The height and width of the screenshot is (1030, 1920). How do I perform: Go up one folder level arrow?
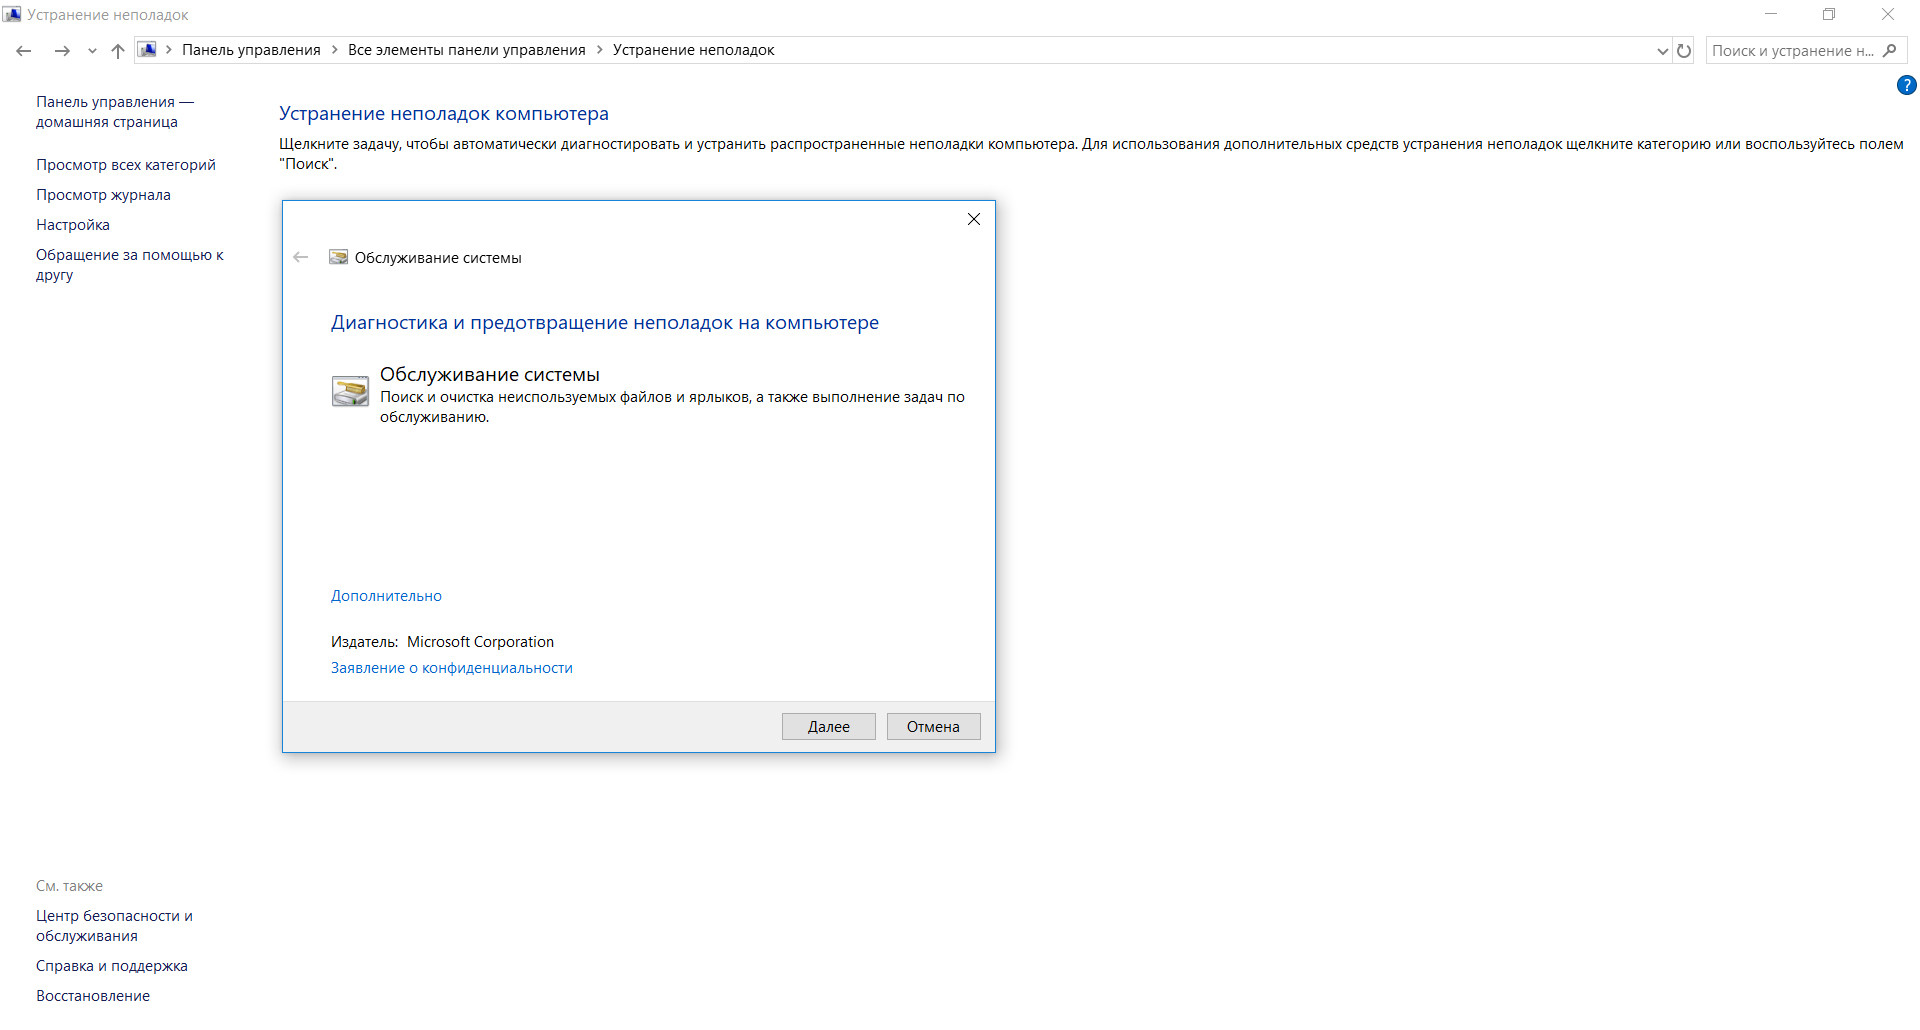click(118, 51)
